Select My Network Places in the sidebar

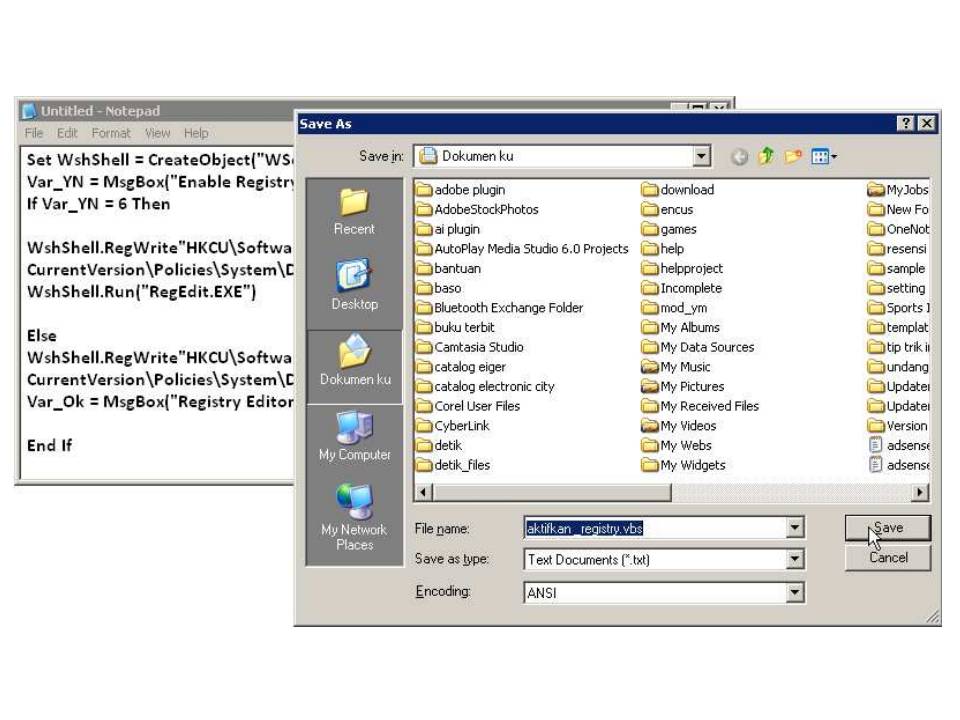(x=353, y=512)
